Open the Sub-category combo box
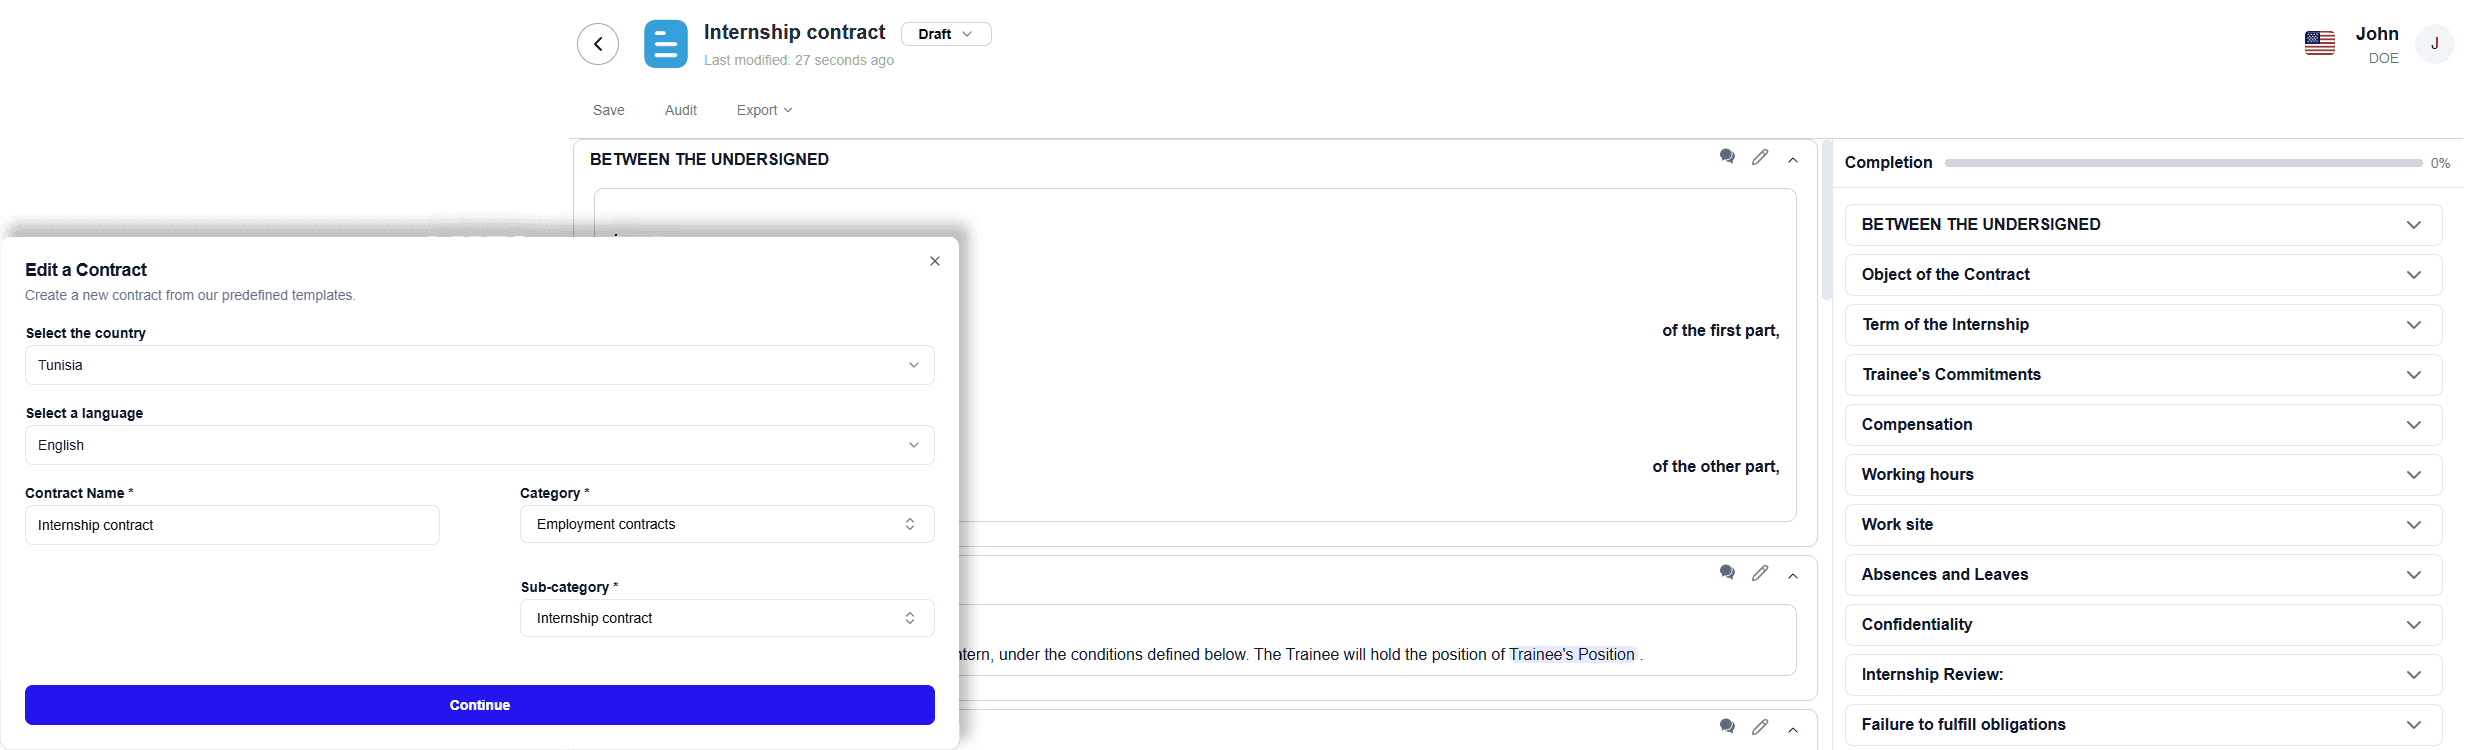This screenshot has height=750, width=2467. [726, 618]
